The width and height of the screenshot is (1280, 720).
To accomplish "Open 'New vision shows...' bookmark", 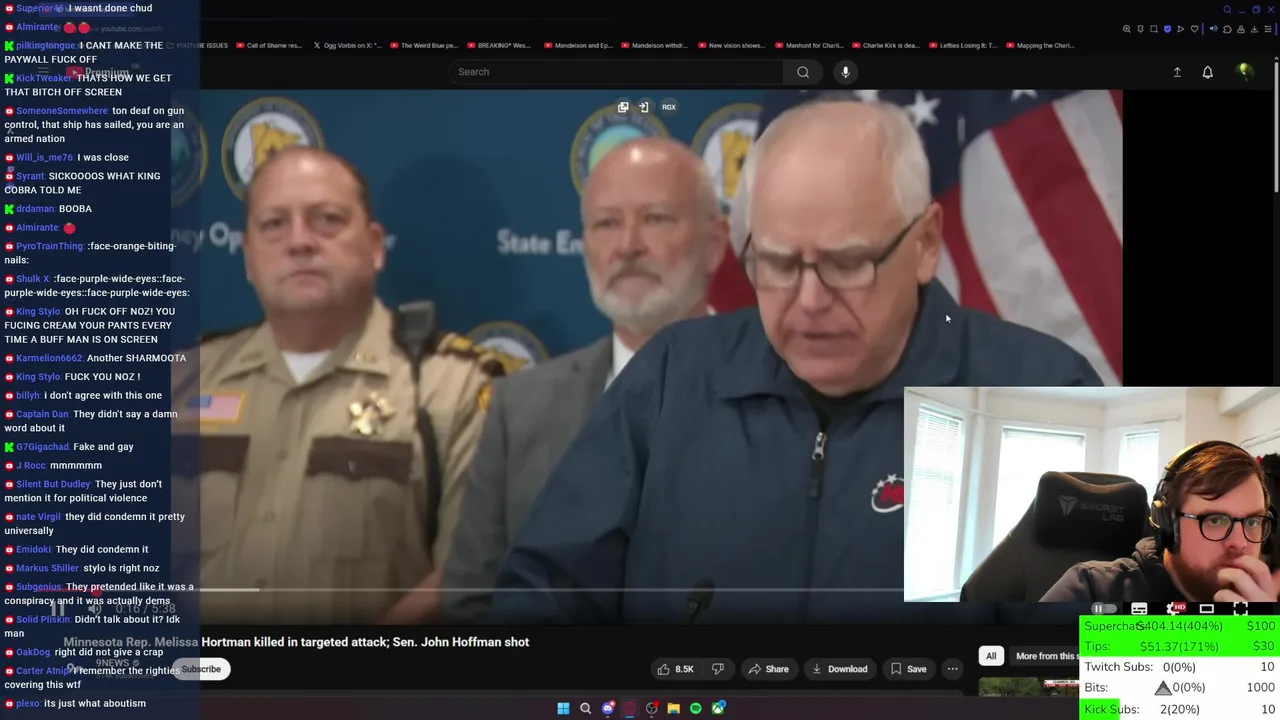I will (731, 45).
